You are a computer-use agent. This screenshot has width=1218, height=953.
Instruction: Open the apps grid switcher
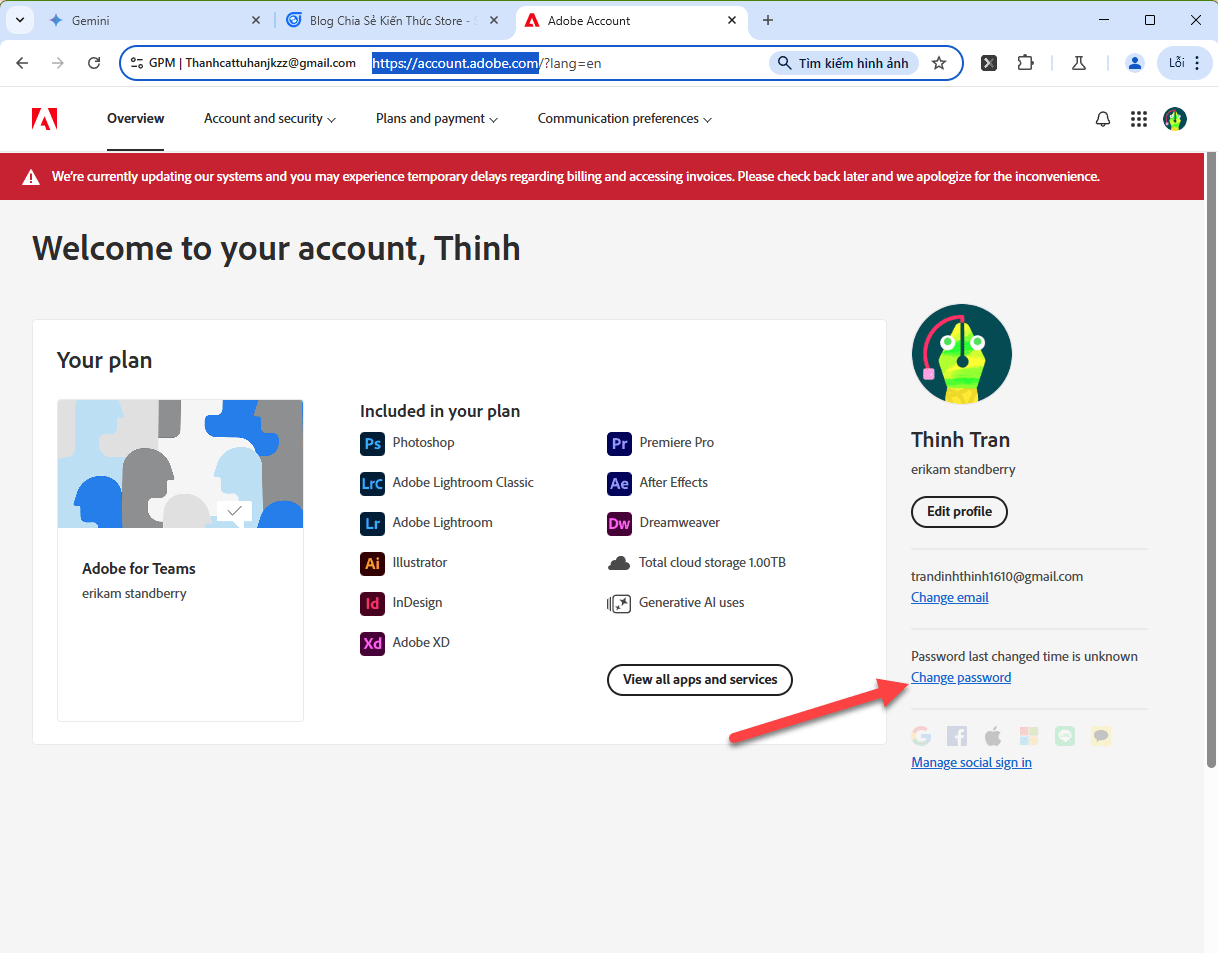[1138, 119]
